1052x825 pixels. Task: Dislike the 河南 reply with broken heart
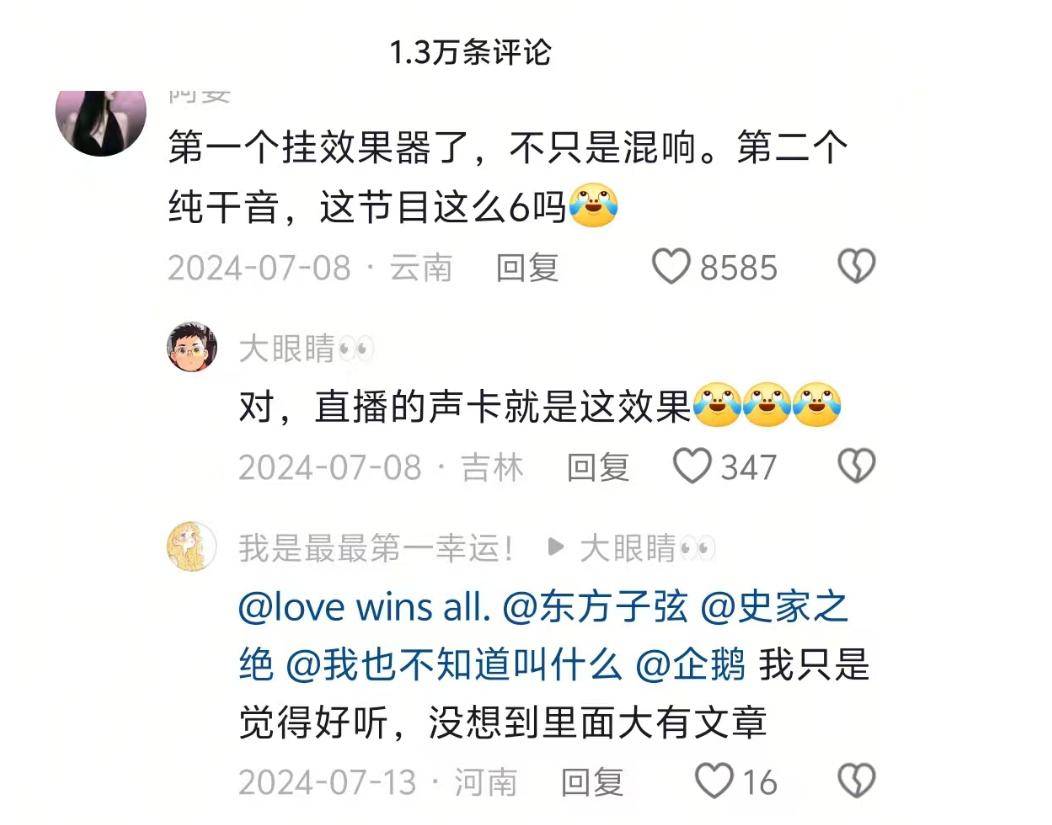coord(857,781)
